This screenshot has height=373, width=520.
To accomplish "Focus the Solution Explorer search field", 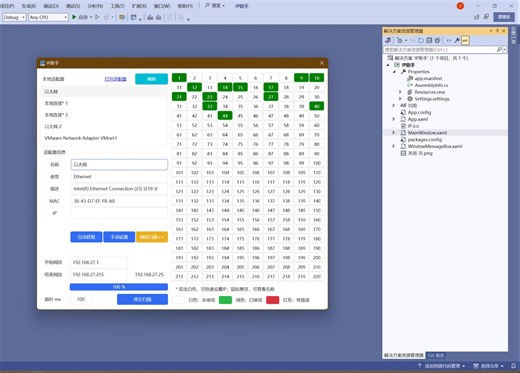I will (440, 50).
